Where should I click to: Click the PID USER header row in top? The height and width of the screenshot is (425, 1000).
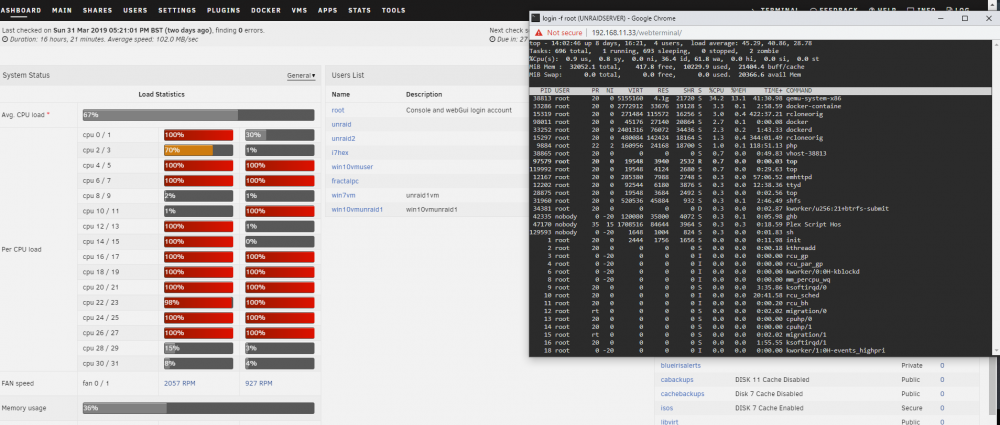(x=760, y=91)
